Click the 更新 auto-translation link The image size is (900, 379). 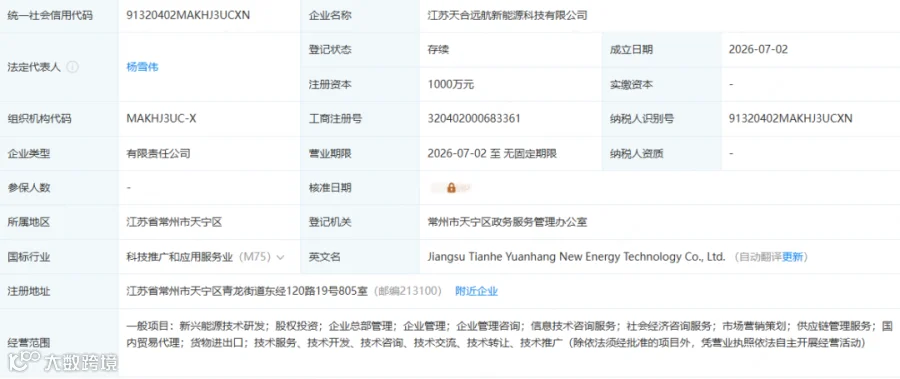(x=793, y=257)
